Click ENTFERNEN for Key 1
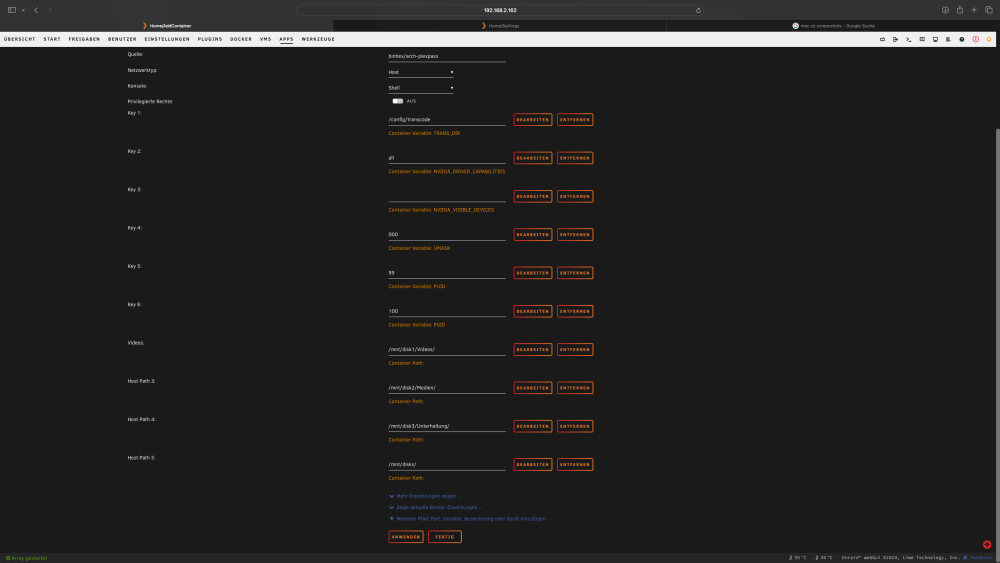1000x563 pixels. coord(575,119)
